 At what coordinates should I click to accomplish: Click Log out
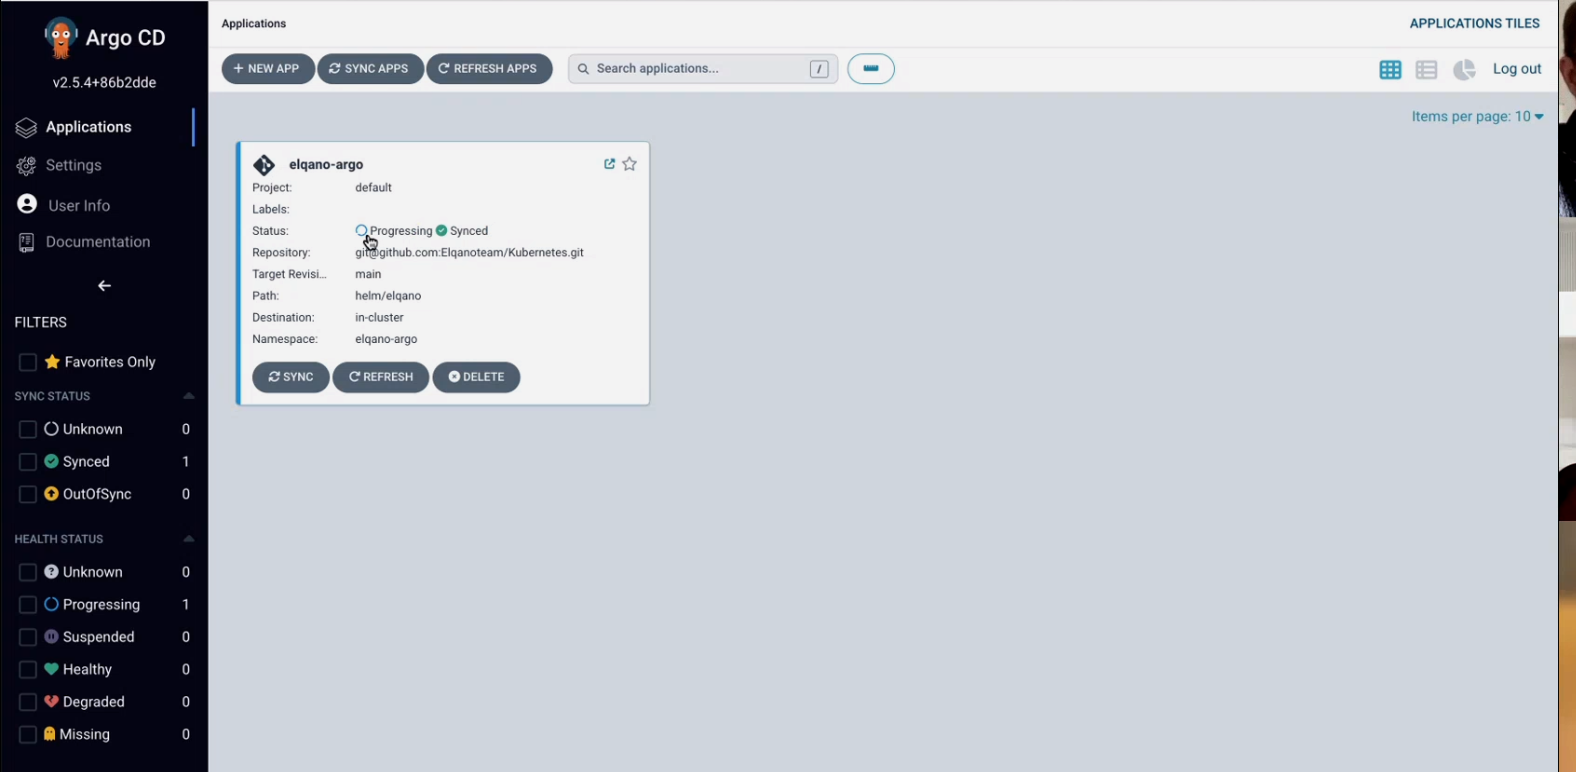pyautogui.click(x=1517, y=69)
